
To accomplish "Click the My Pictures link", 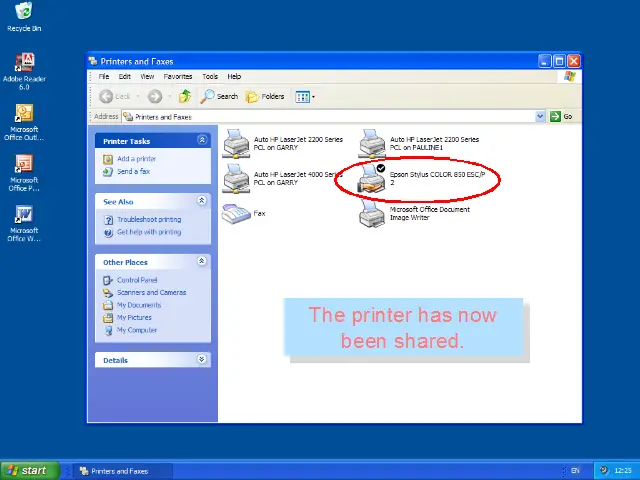I will pyautogui.click(x=134, y=318).
